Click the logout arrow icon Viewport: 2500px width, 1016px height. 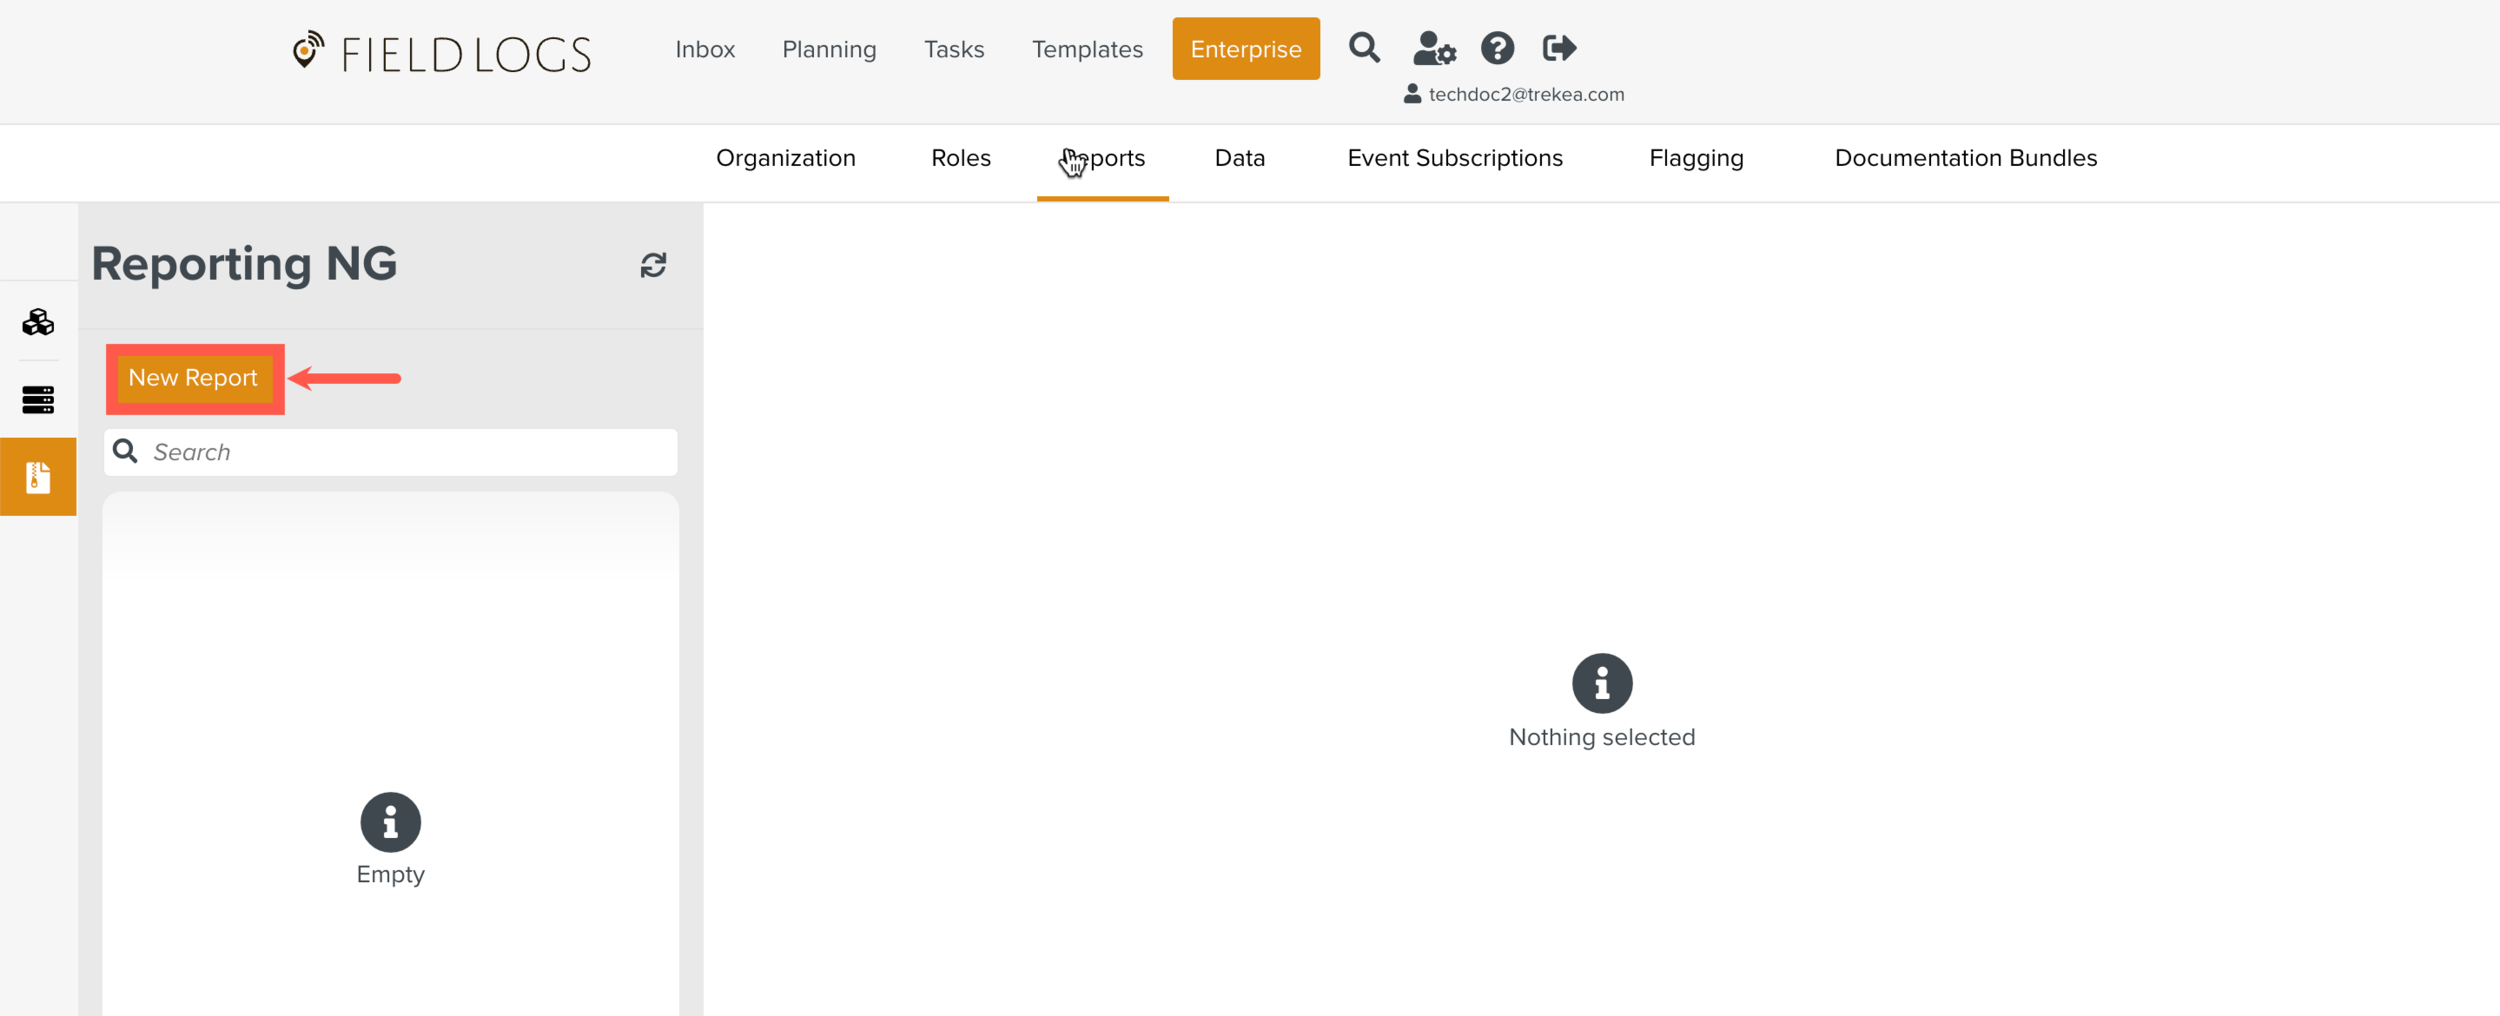click(1559, 48)
